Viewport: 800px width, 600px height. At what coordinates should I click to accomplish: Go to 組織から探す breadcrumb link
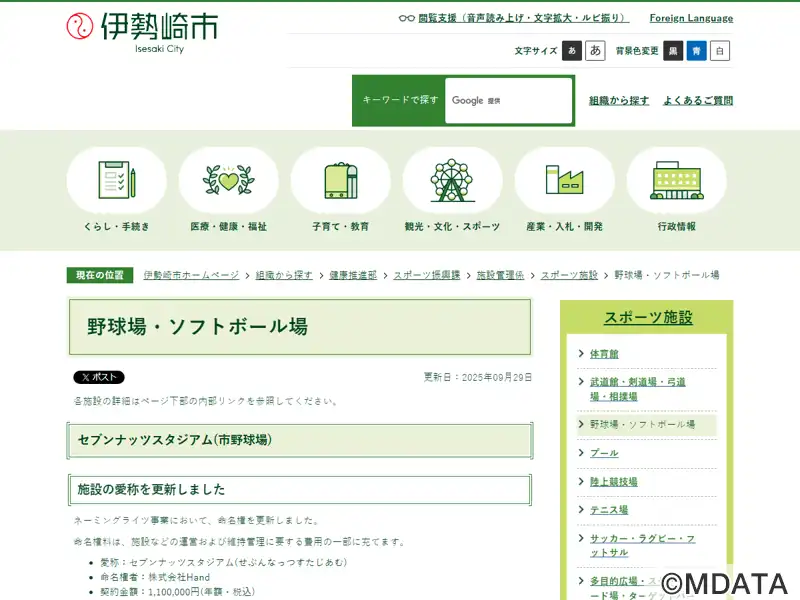click(x=284, y=275)
